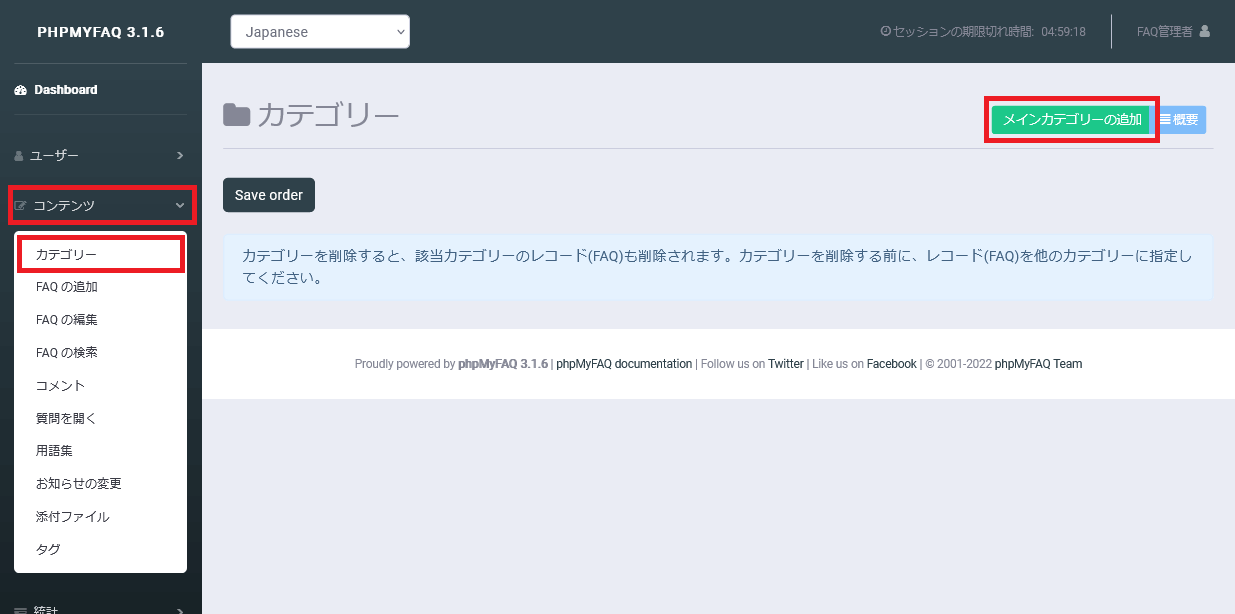Click the folder icon in カテゴリー heading
This screenshot has width=1235, height=614.
pyautogui.click(x=236, y=115)
